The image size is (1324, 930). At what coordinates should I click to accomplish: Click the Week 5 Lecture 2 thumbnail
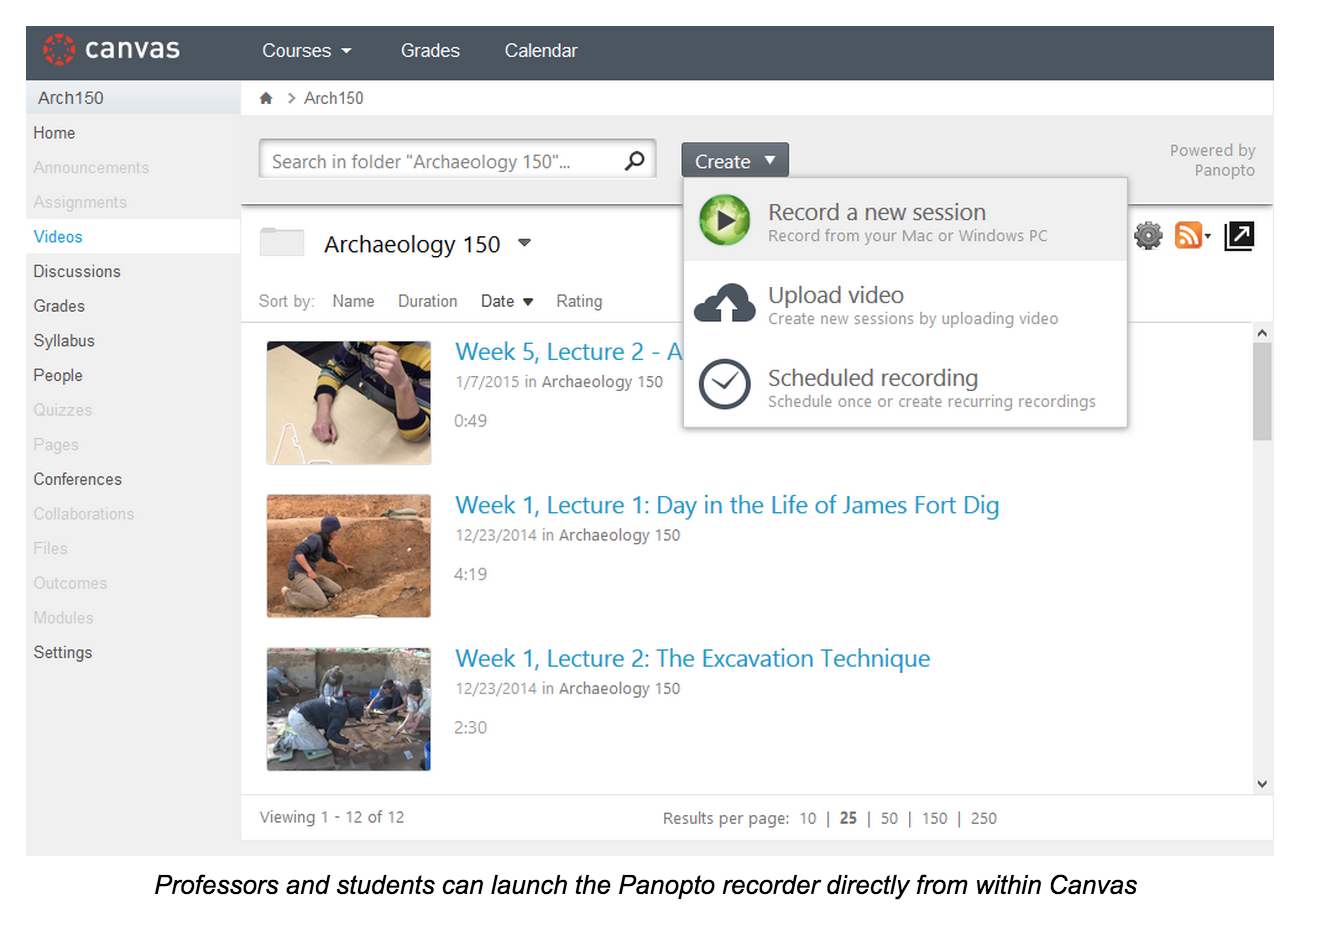tap(349, 403)
